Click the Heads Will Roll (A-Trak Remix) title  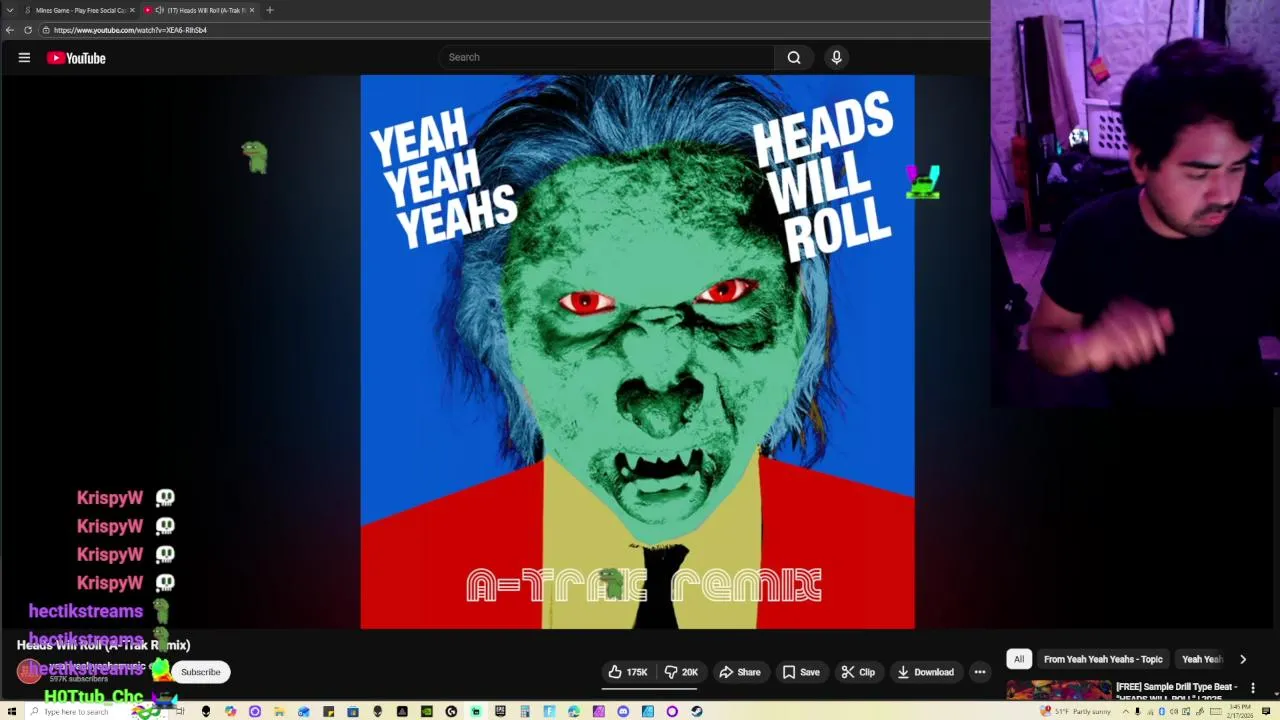103,645
